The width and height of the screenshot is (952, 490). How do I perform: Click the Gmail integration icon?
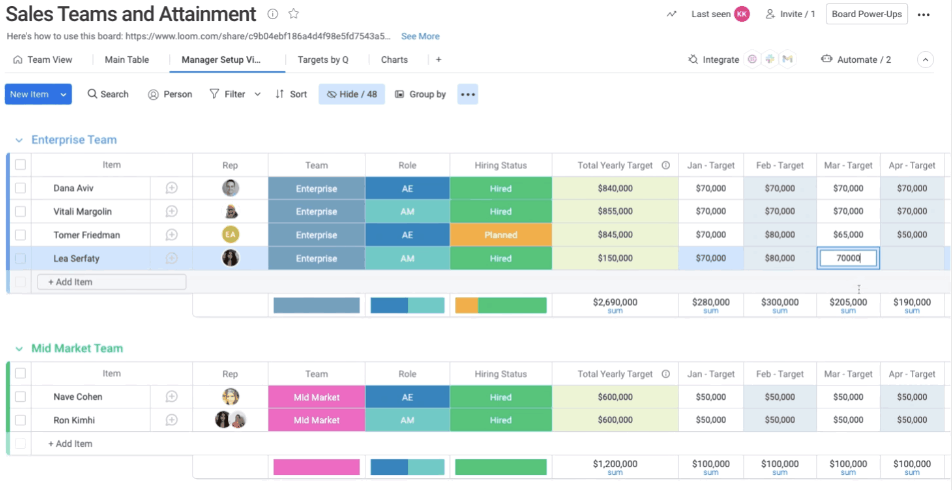pos(787,60)
